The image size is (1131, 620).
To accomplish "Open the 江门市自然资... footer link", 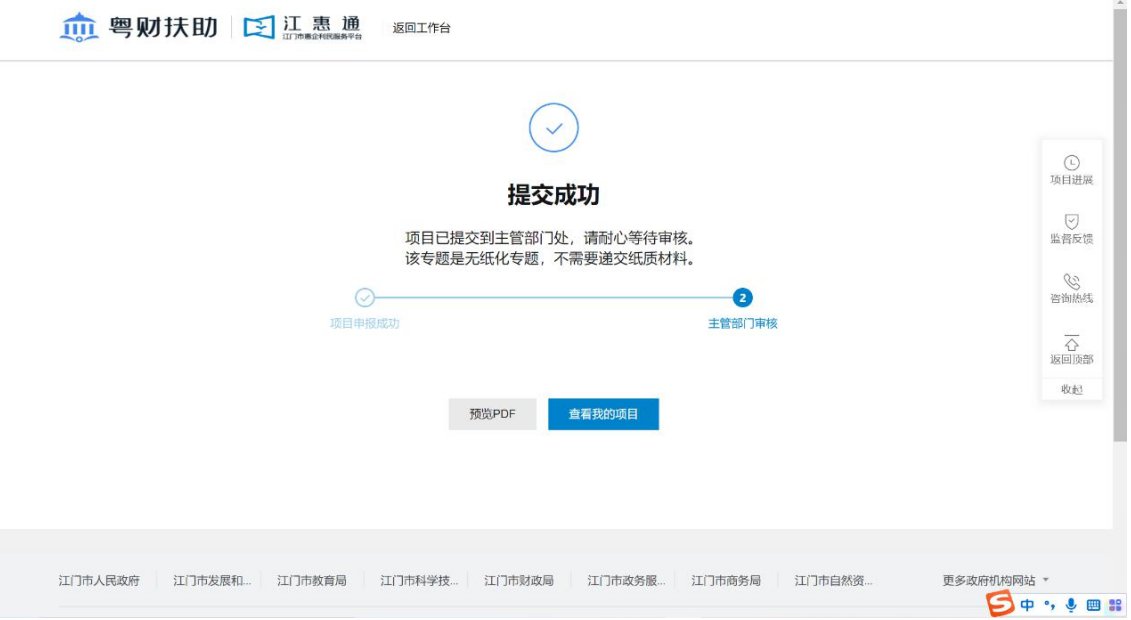I will pos(835,582).
